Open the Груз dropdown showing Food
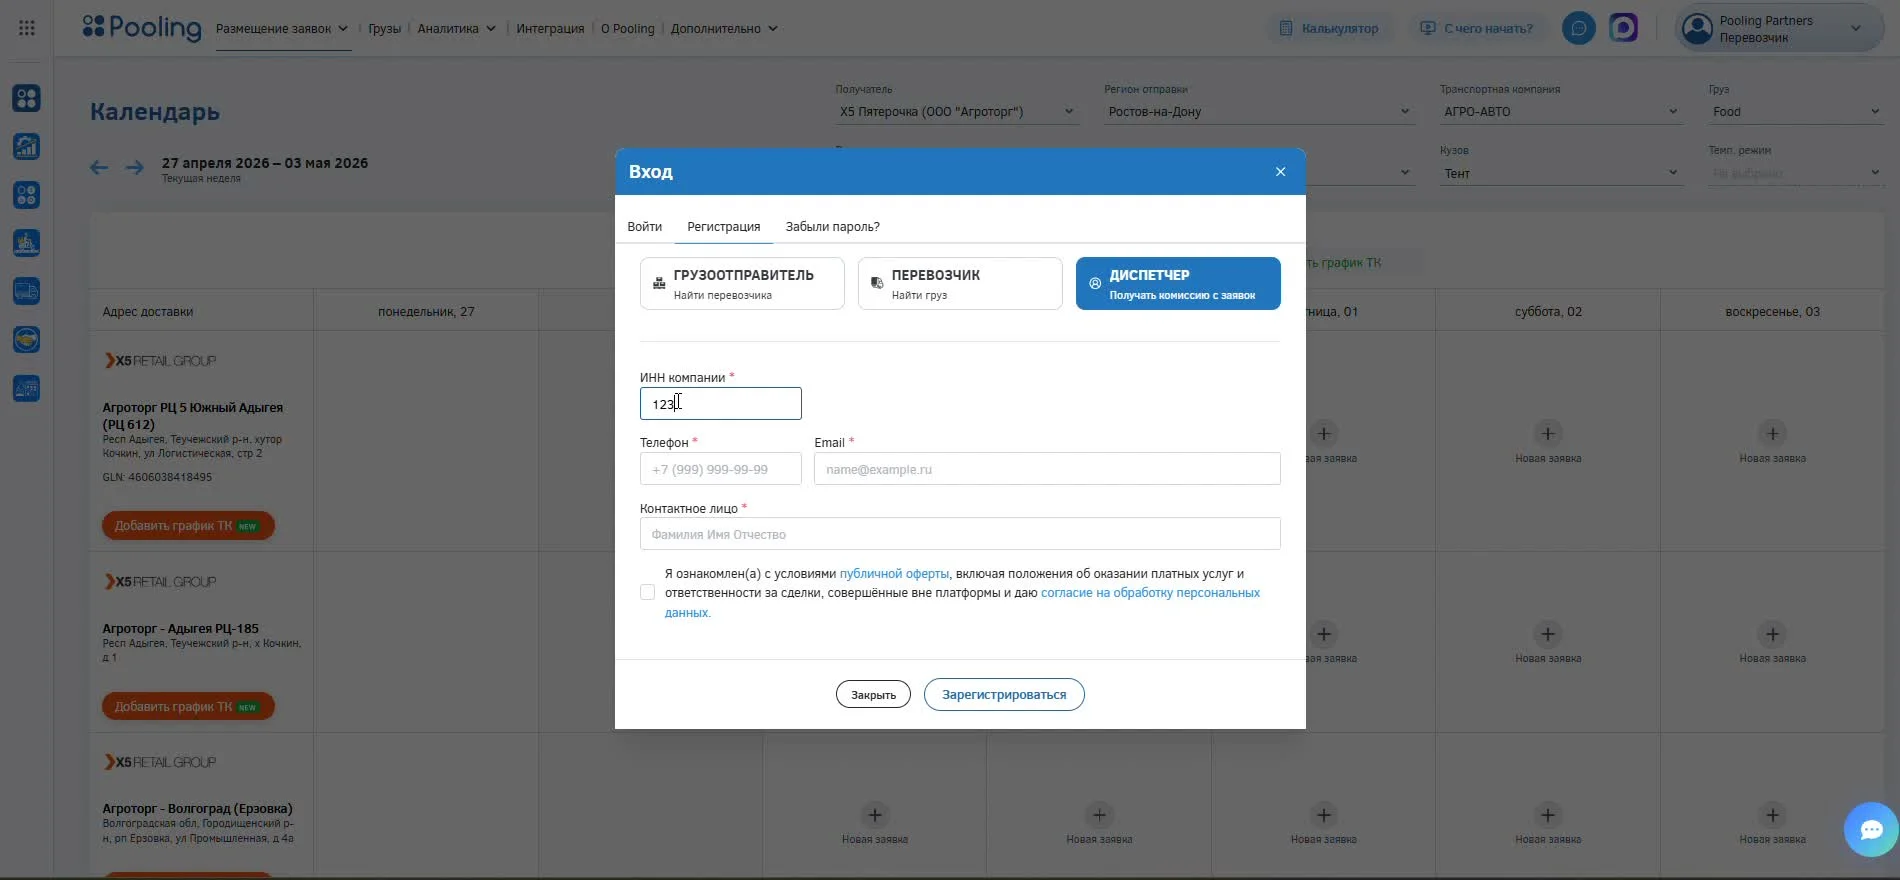Image resolution: width=1900 pixels, height=880 pixels. pos(1796,112)
